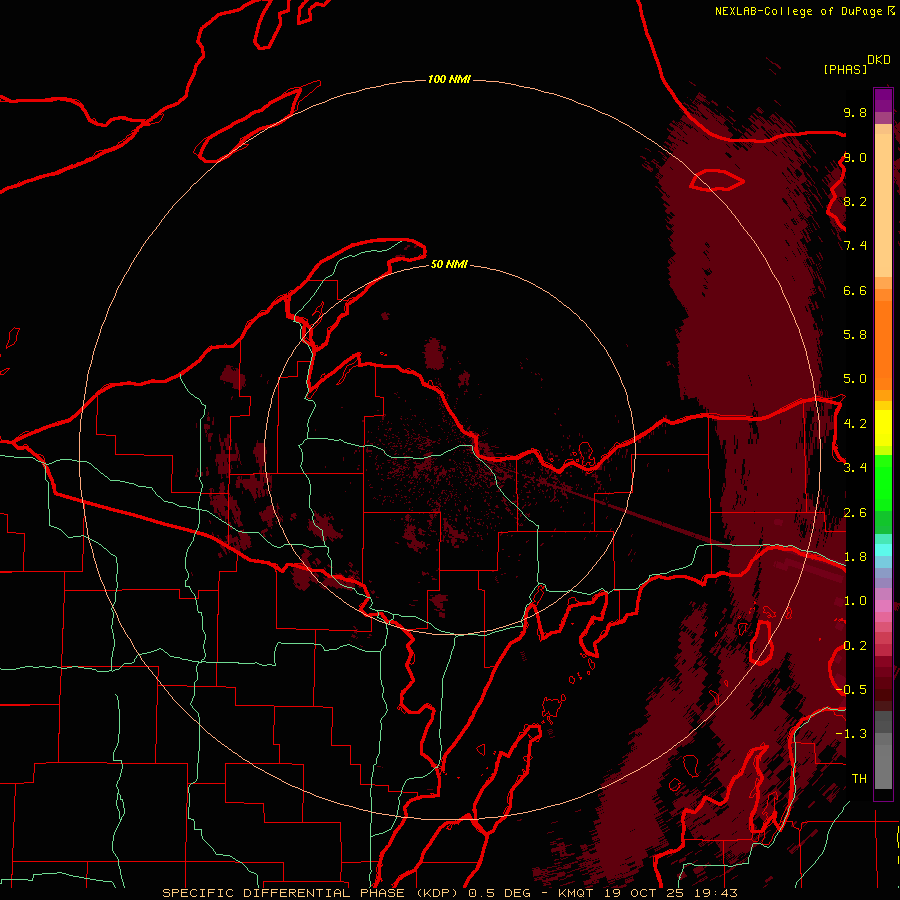
Task: Select the 1.8 scale value
Action: 855,557
